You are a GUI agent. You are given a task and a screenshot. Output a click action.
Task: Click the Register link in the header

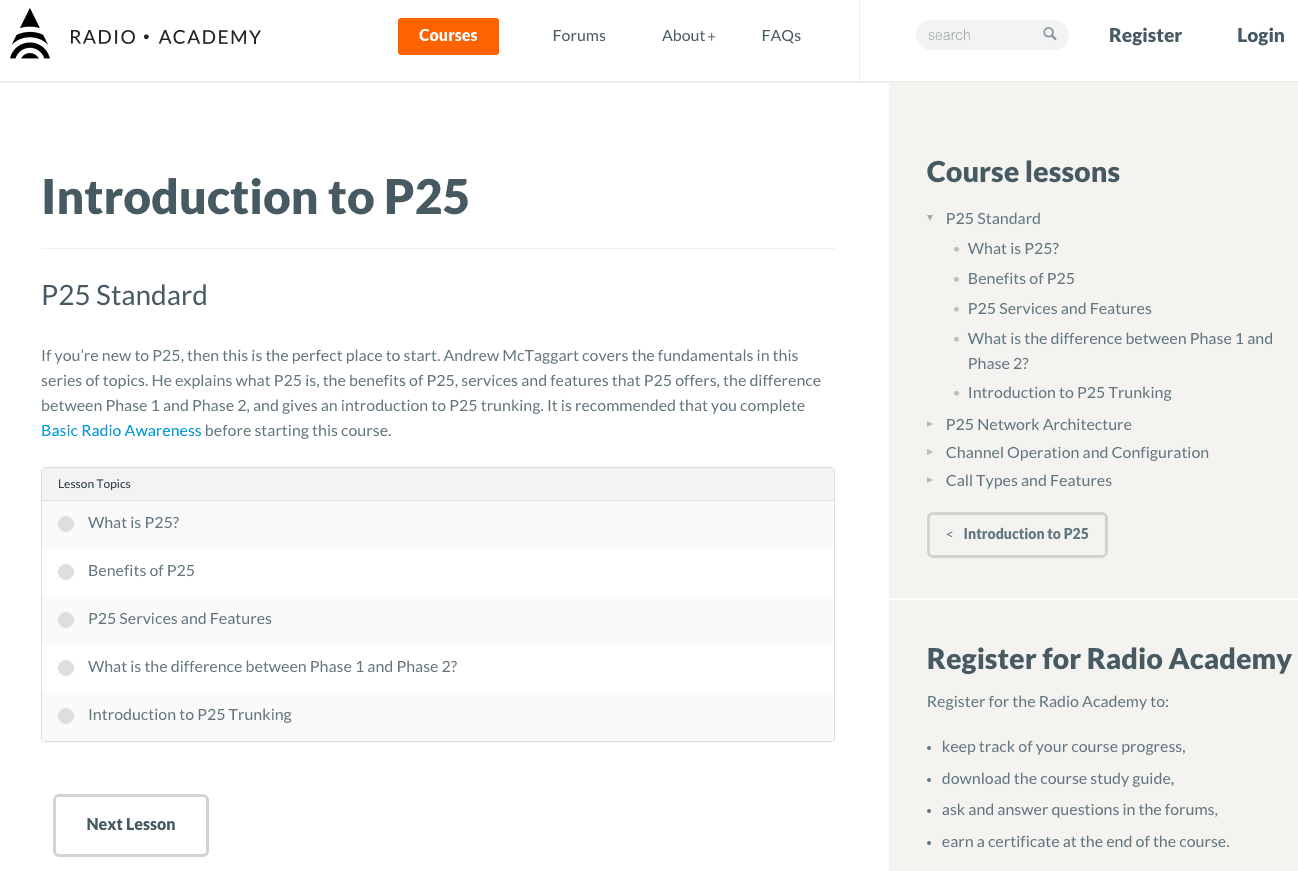tap(1145, 34)
